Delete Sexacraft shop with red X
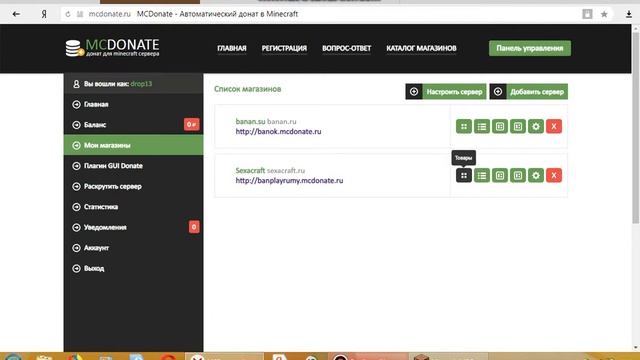Viewport: 640px width, 360px height. 554,176
